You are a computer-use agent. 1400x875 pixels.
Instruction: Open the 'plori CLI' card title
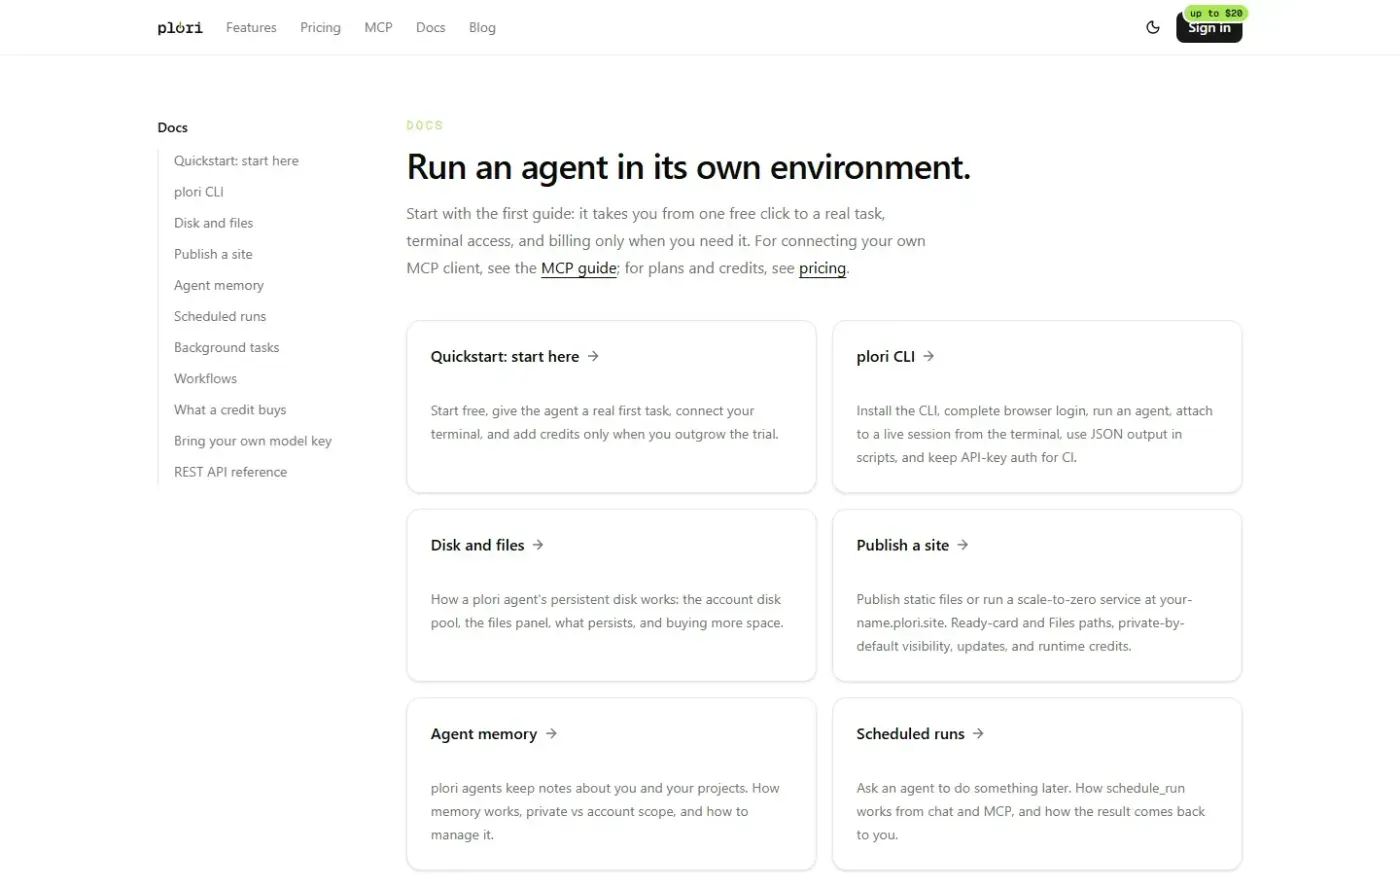click(x=885, y=356)
